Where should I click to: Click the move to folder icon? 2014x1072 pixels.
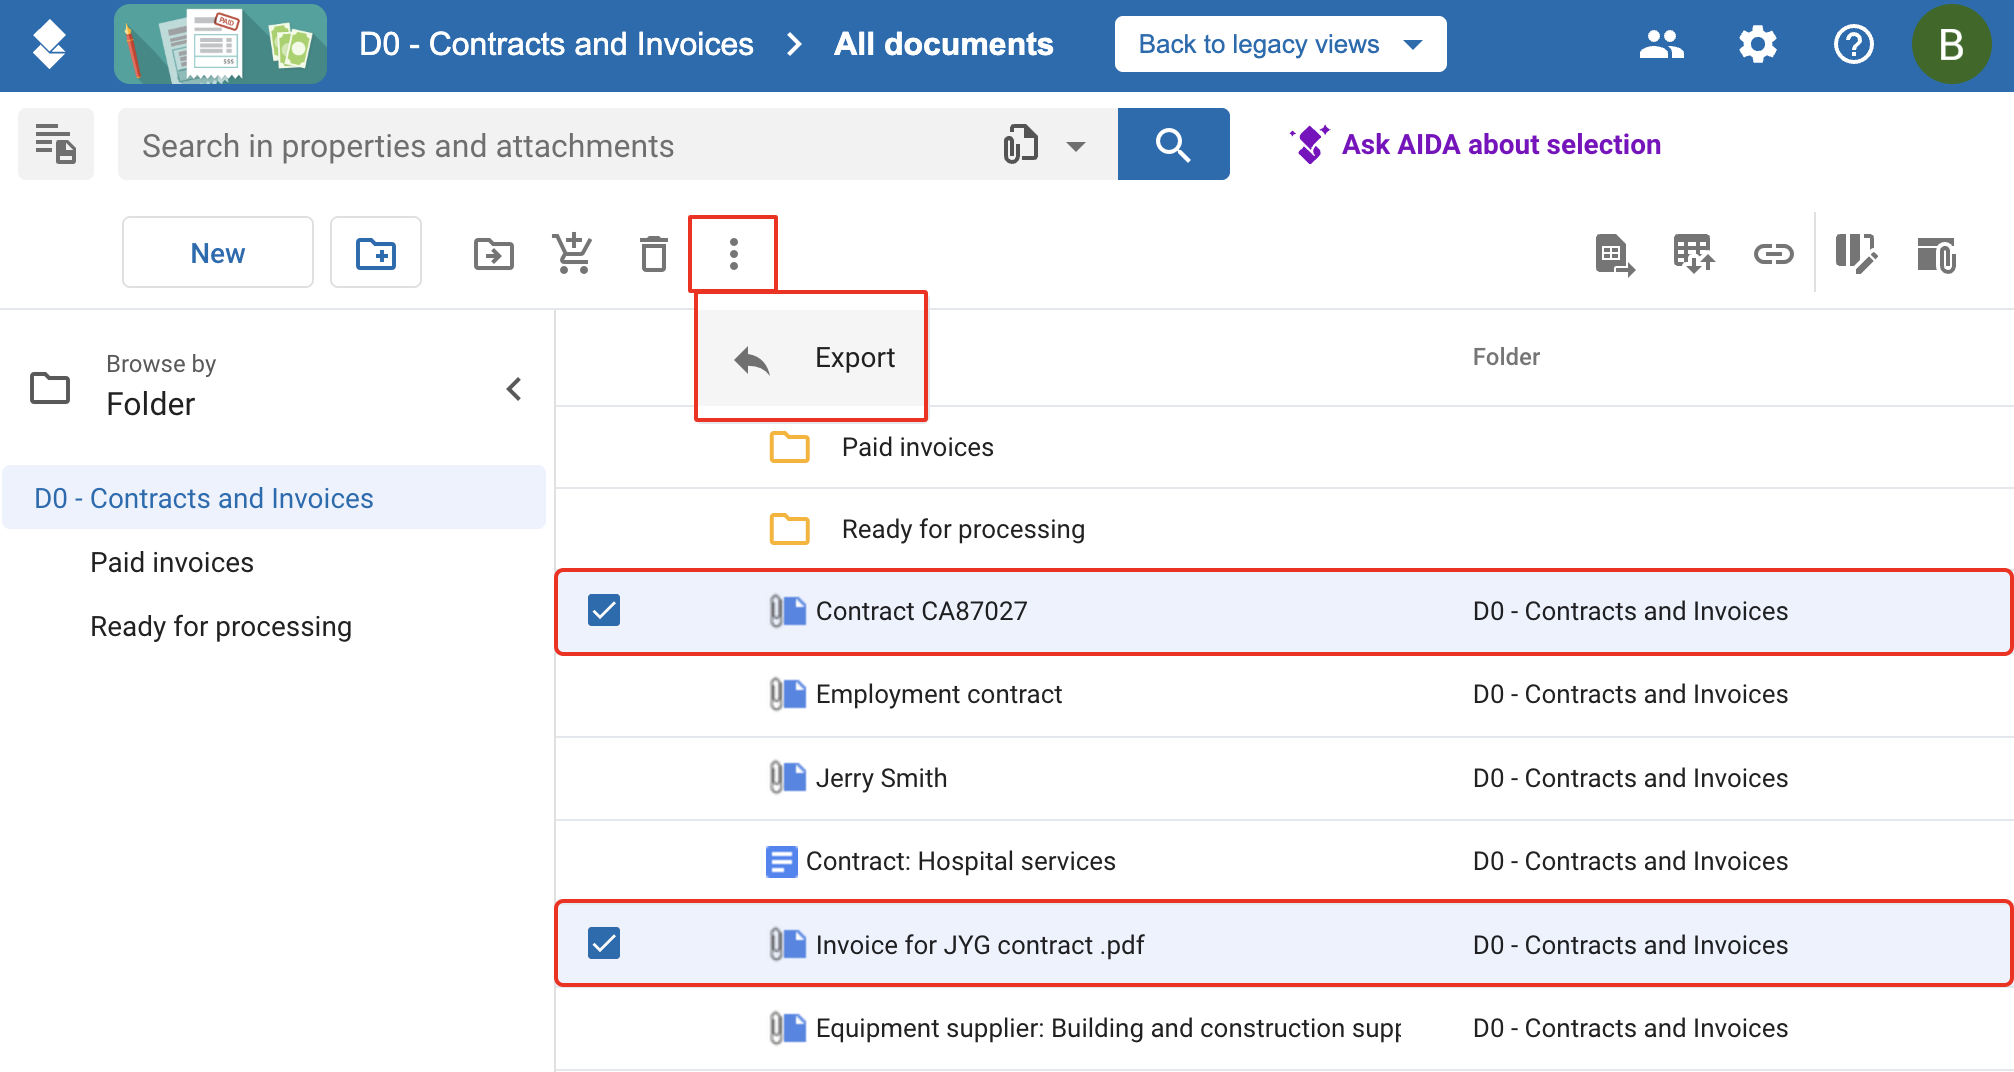coord(494,254)
